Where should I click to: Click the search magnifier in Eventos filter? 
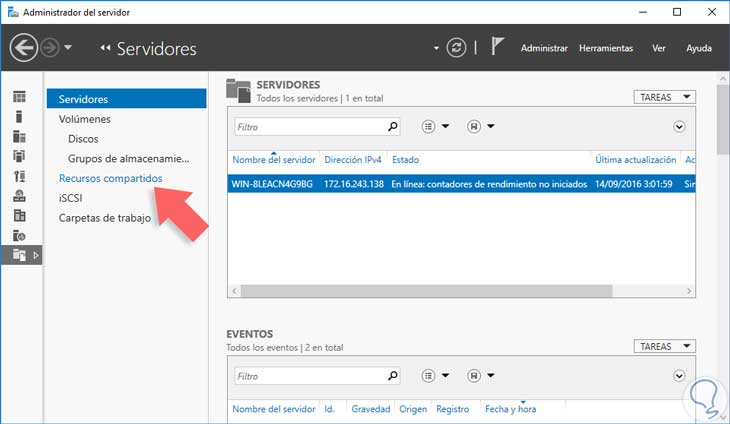[393, 376]
